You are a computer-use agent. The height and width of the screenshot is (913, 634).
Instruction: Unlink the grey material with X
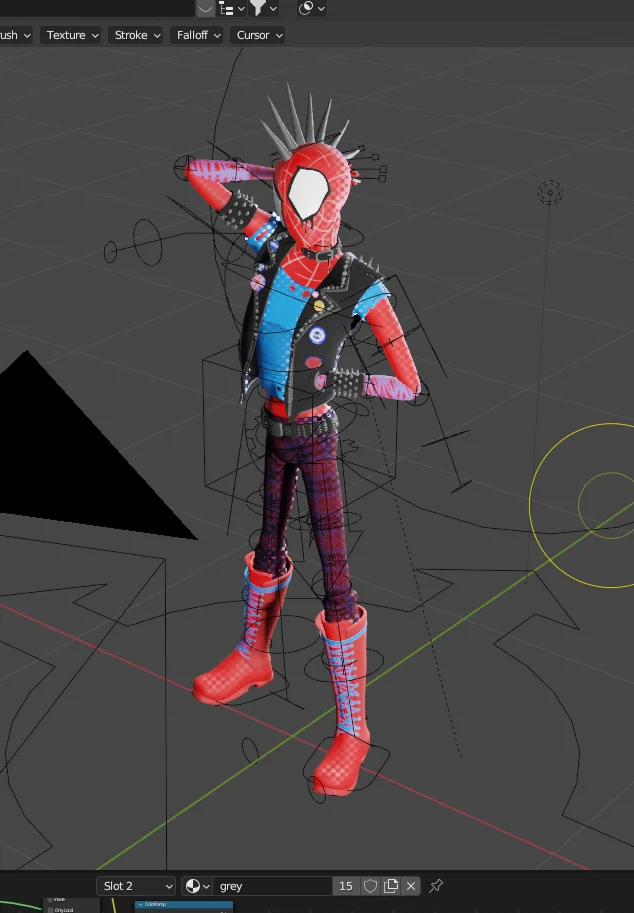[x=411, y=886]
